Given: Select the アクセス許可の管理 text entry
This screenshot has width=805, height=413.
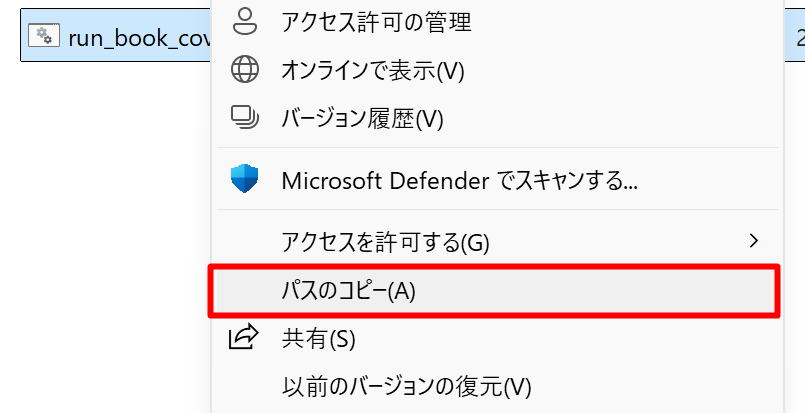Looking at the screenshot, I should click(376, 23).
